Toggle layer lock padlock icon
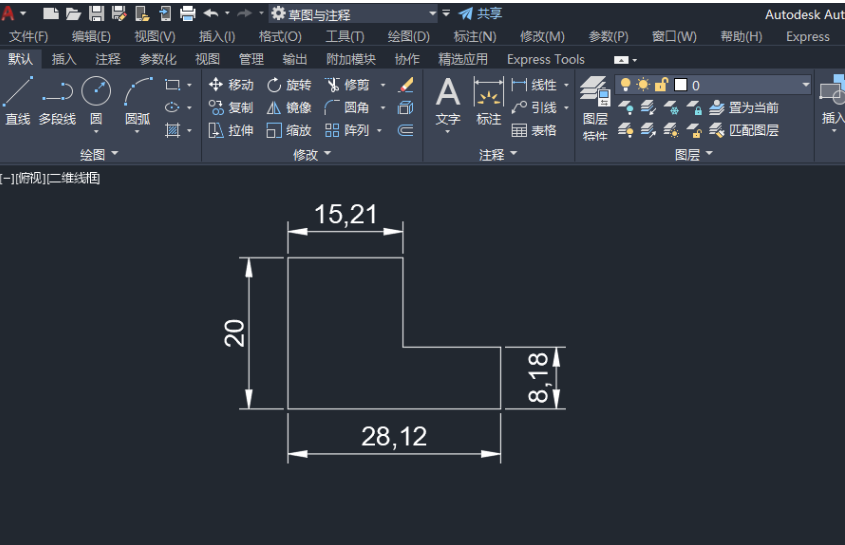 coord(661,85)
